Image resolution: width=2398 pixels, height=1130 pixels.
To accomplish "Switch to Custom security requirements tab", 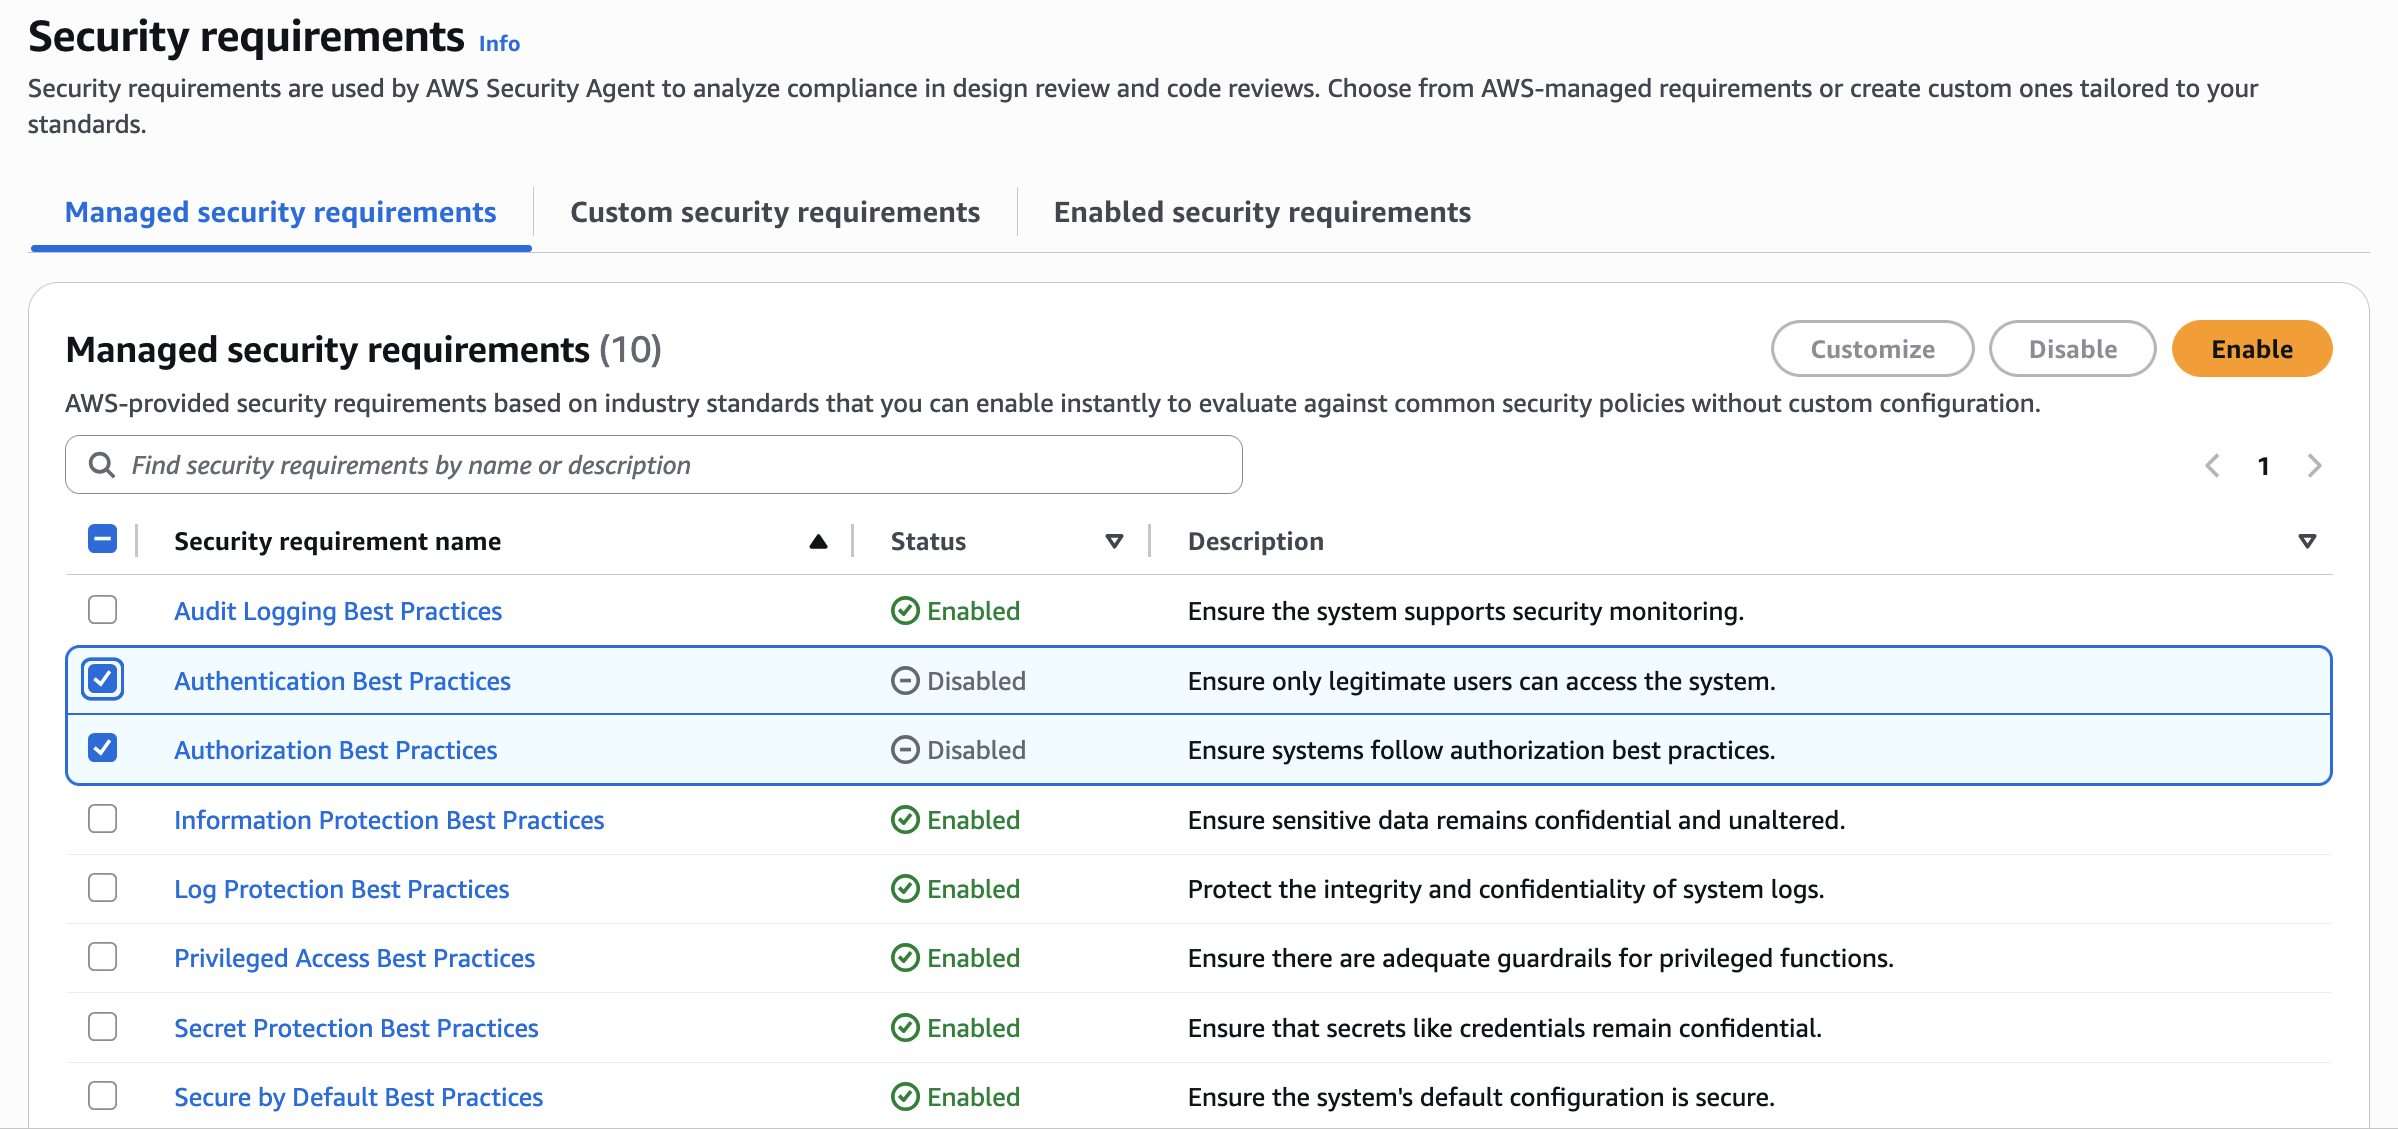I will click(x=775, y=212).
